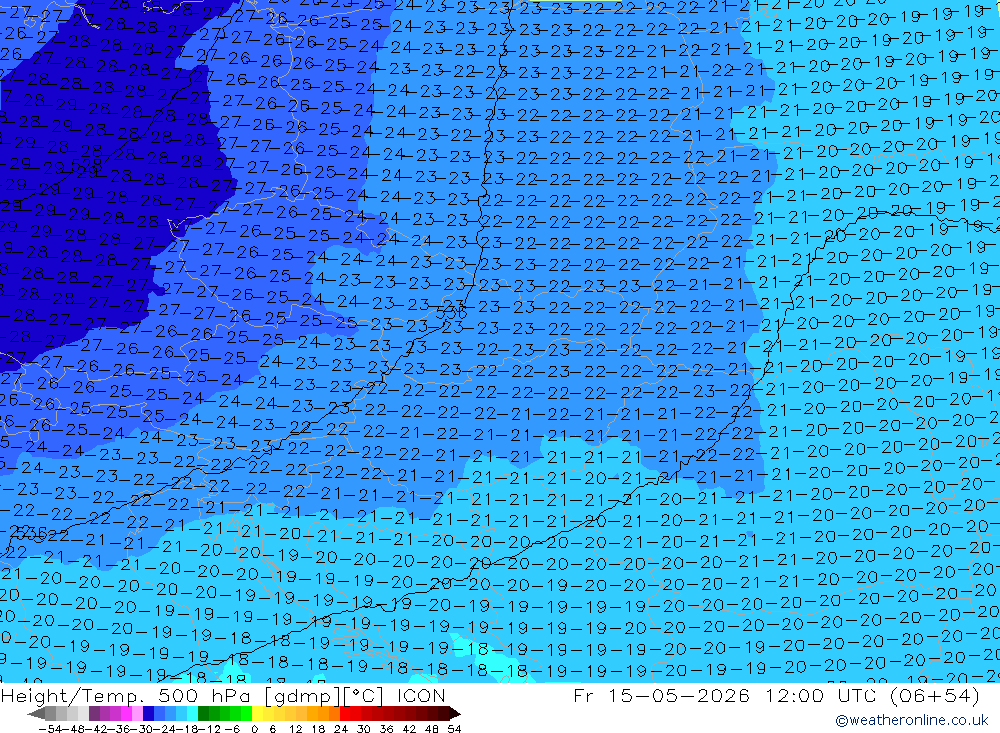Select the '(06+54)' forecast run label
Viewport: 1000px width, 733px height.
pos(934,695)
